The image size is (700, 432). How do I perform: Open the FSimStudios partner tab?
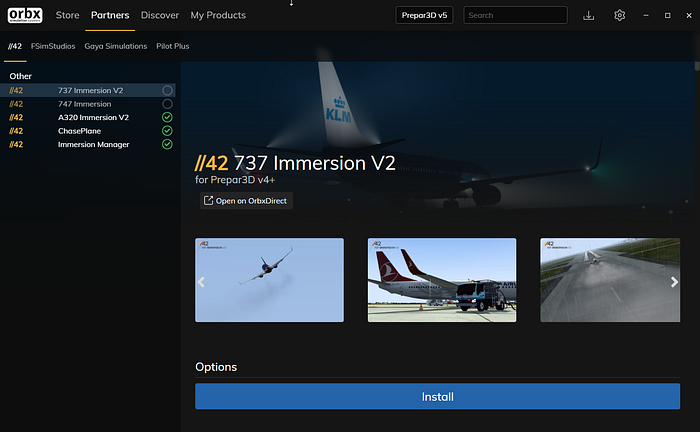[x=53, y=46]
